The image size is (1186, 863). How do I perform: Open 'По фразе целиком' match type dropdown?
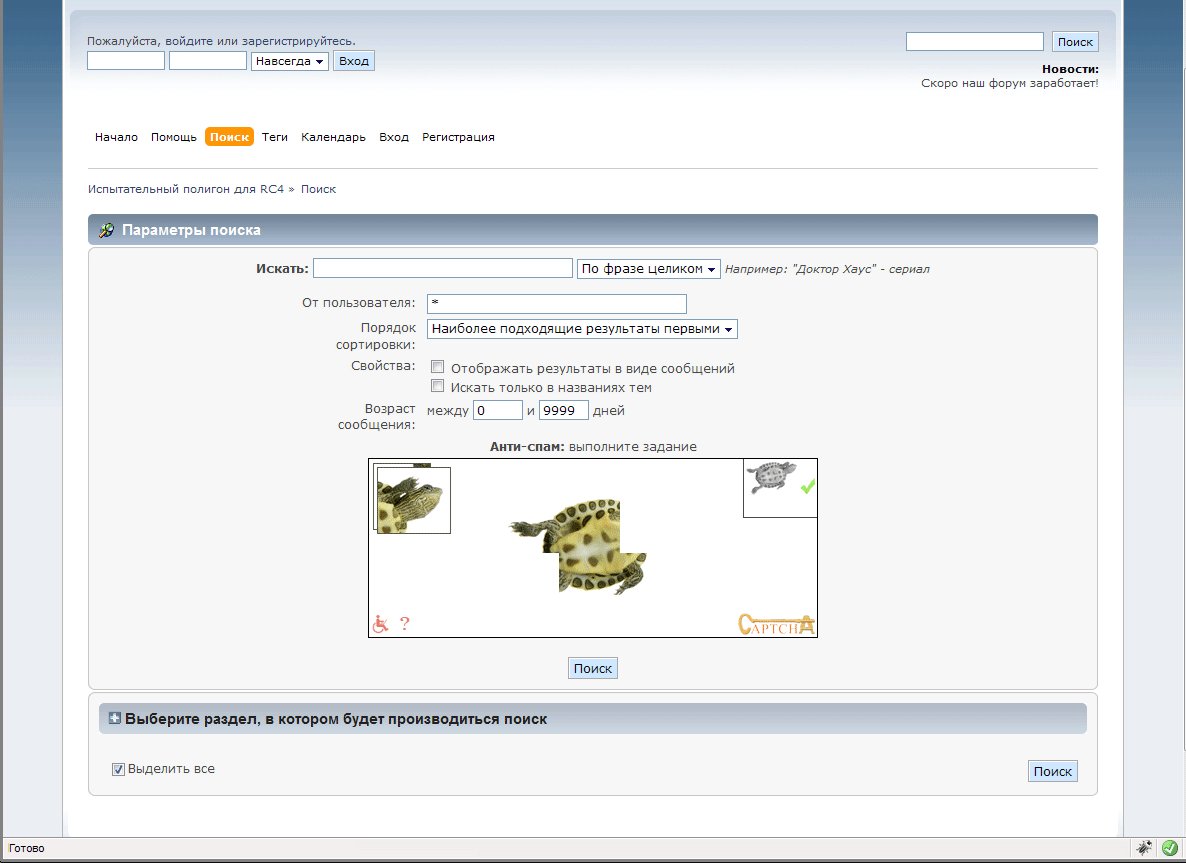pyautogui.click(x=648, y=269)
